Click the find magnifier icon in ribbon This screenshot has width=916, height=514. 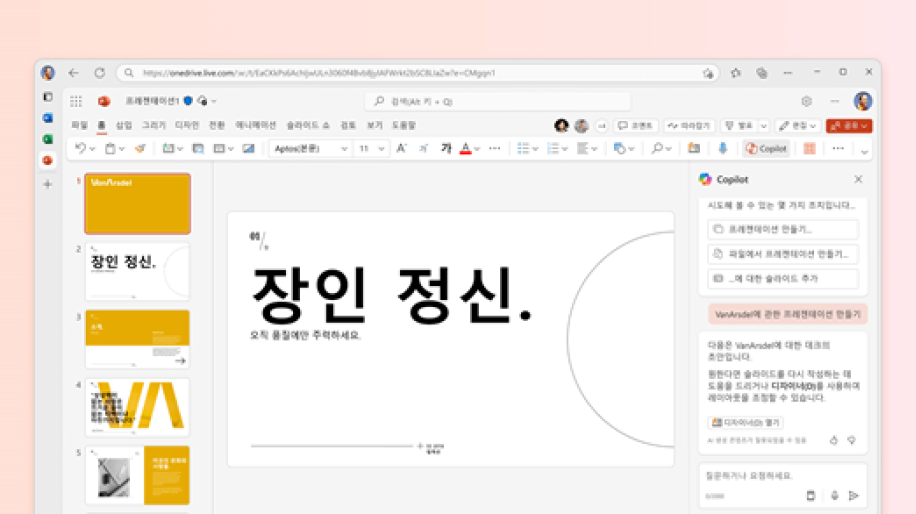pyautogui.click(x=657, y=148)
